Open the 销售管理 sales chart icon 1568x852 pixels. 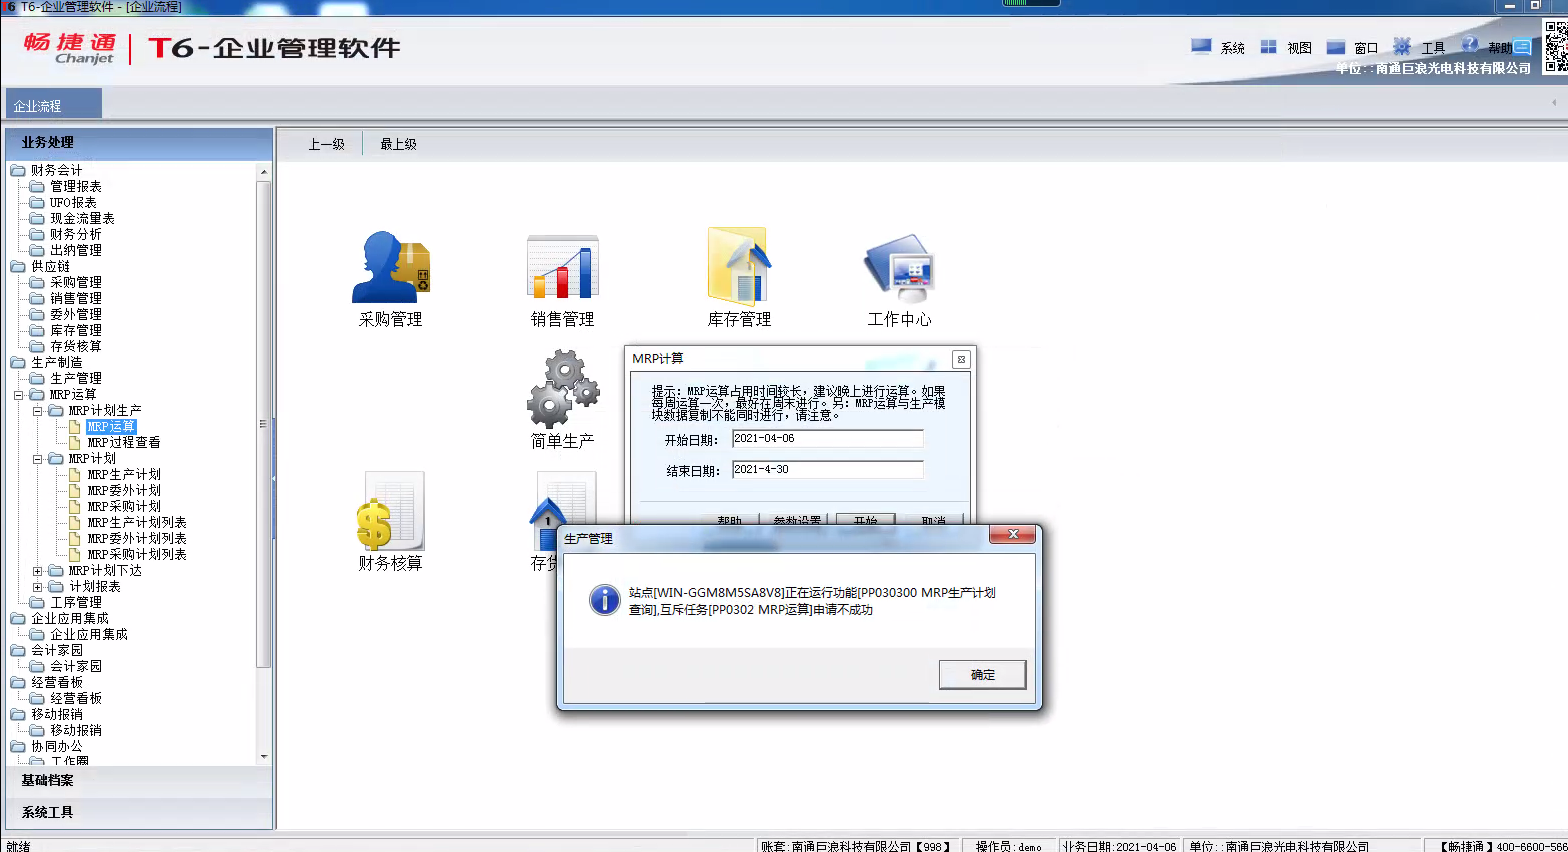click(x=563, y=267)
